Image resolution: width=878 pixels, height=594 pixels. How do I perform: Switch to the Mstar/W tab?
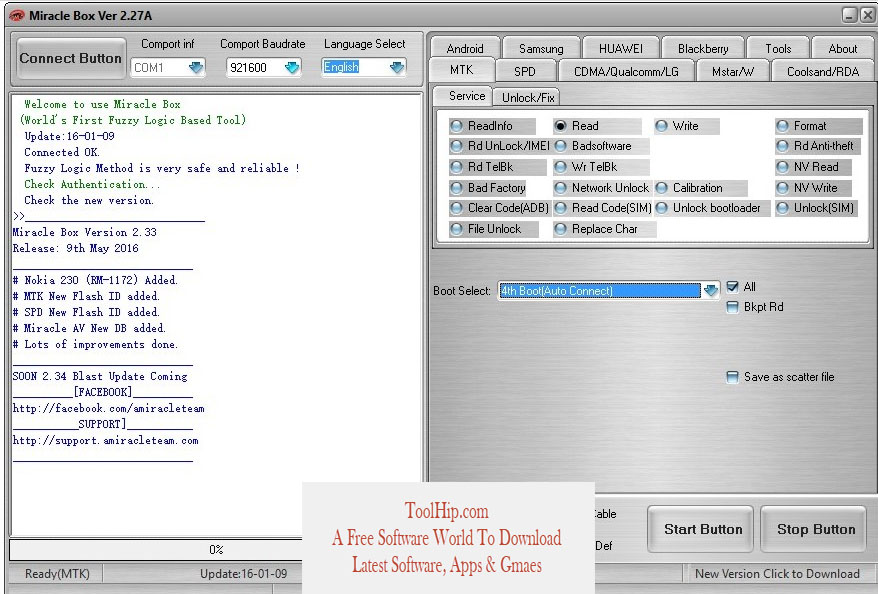click(732, 72)
